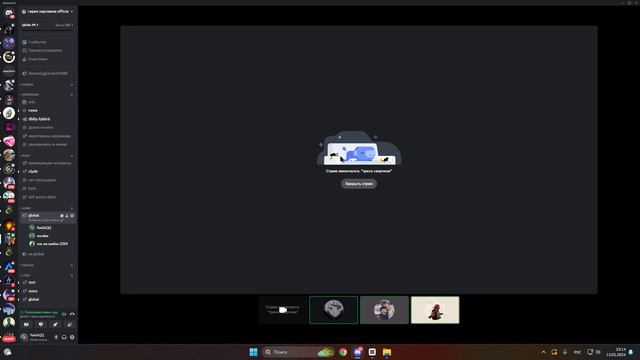Open the soundboard in voice panel
Viewport: 640px width, 360px height.
click(x=69, y=325)
